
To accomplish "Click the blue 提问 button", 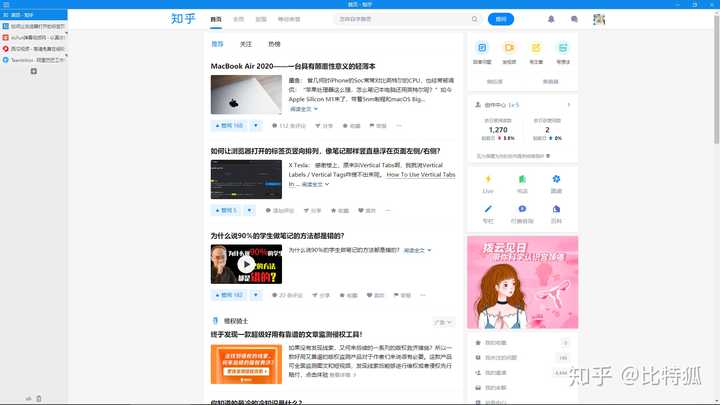I will (501, 19).
